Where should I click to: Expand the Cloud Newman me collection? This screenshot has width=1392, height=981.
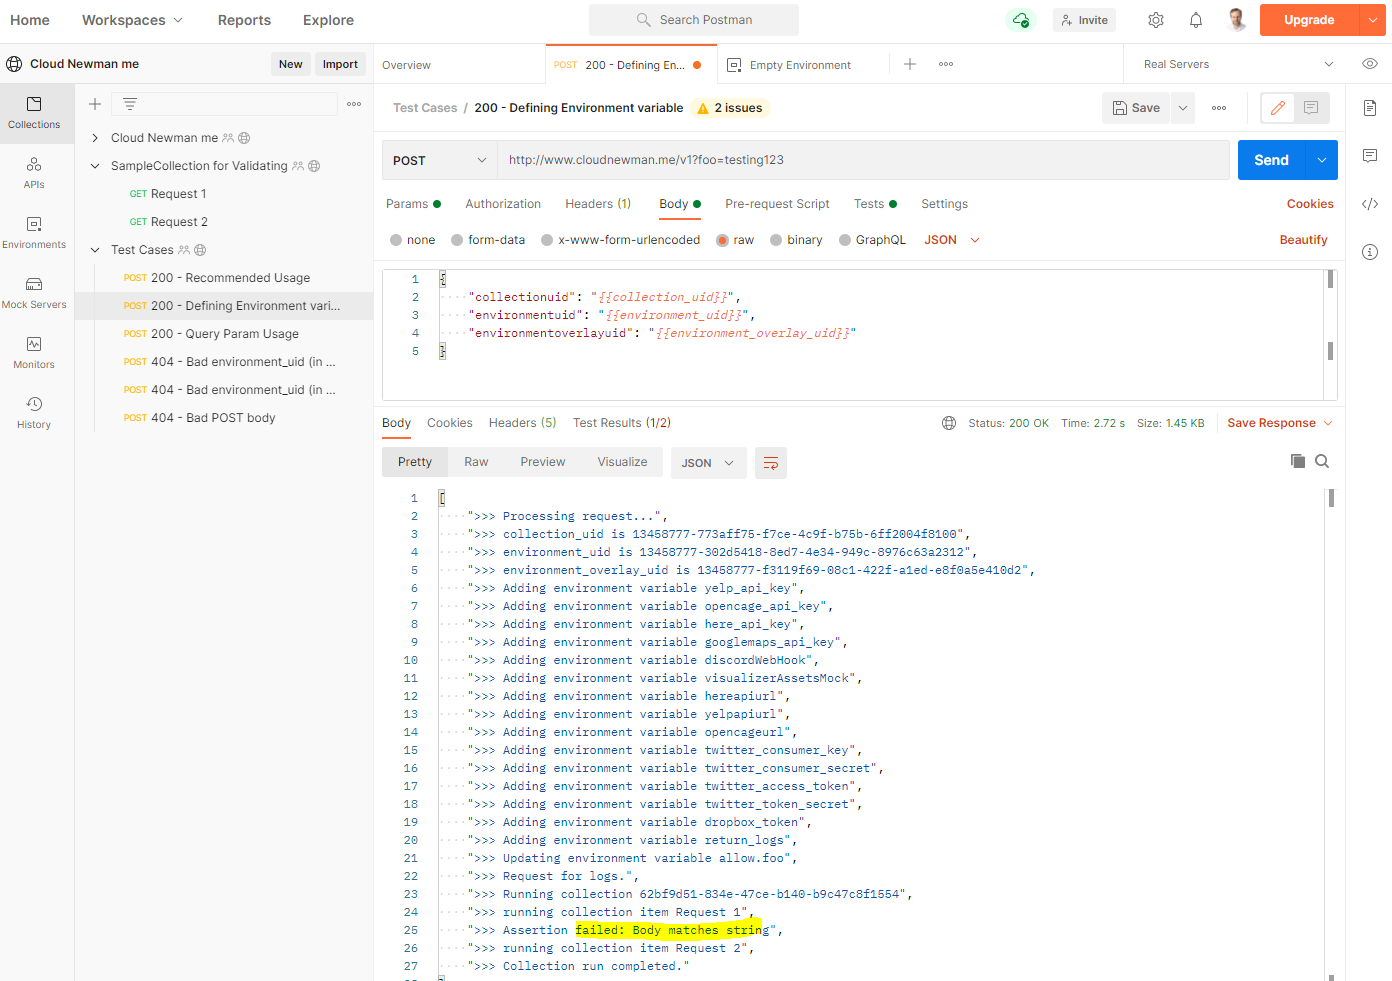point(95,138)
